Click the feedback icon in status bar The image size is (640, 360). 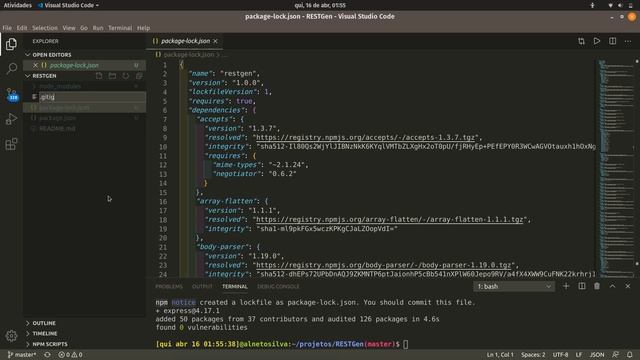[615, 355]
